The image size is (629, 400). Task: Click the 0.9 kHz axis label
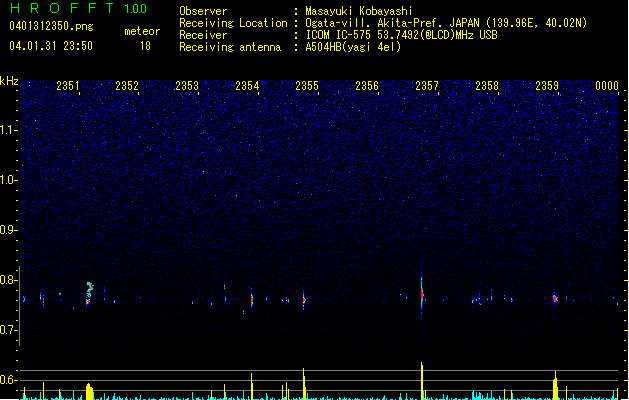8,230
